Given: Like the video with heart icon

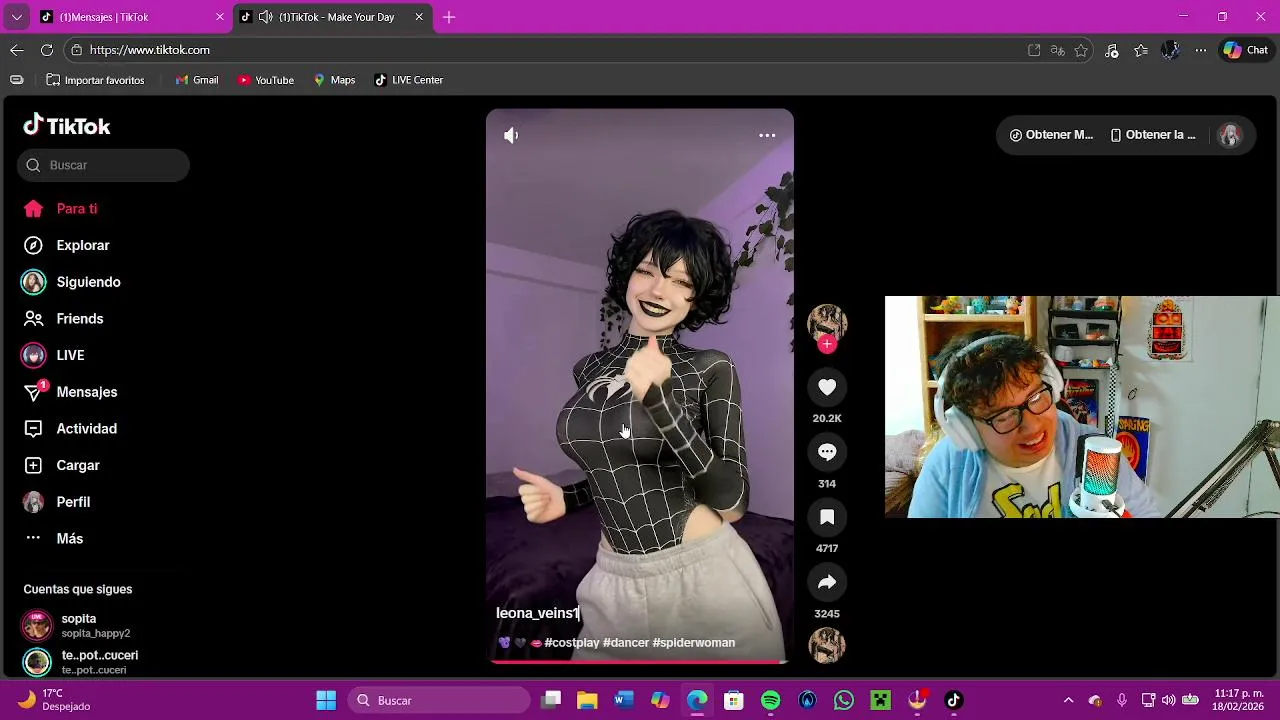Looking at the screenshot, I should (827, 387).
